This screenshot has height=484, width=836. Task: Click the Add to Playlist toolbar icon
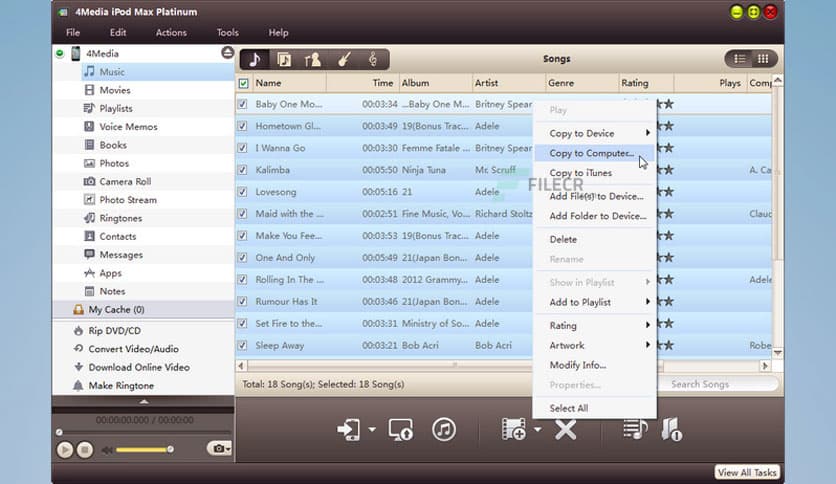(x=635, y=430)
